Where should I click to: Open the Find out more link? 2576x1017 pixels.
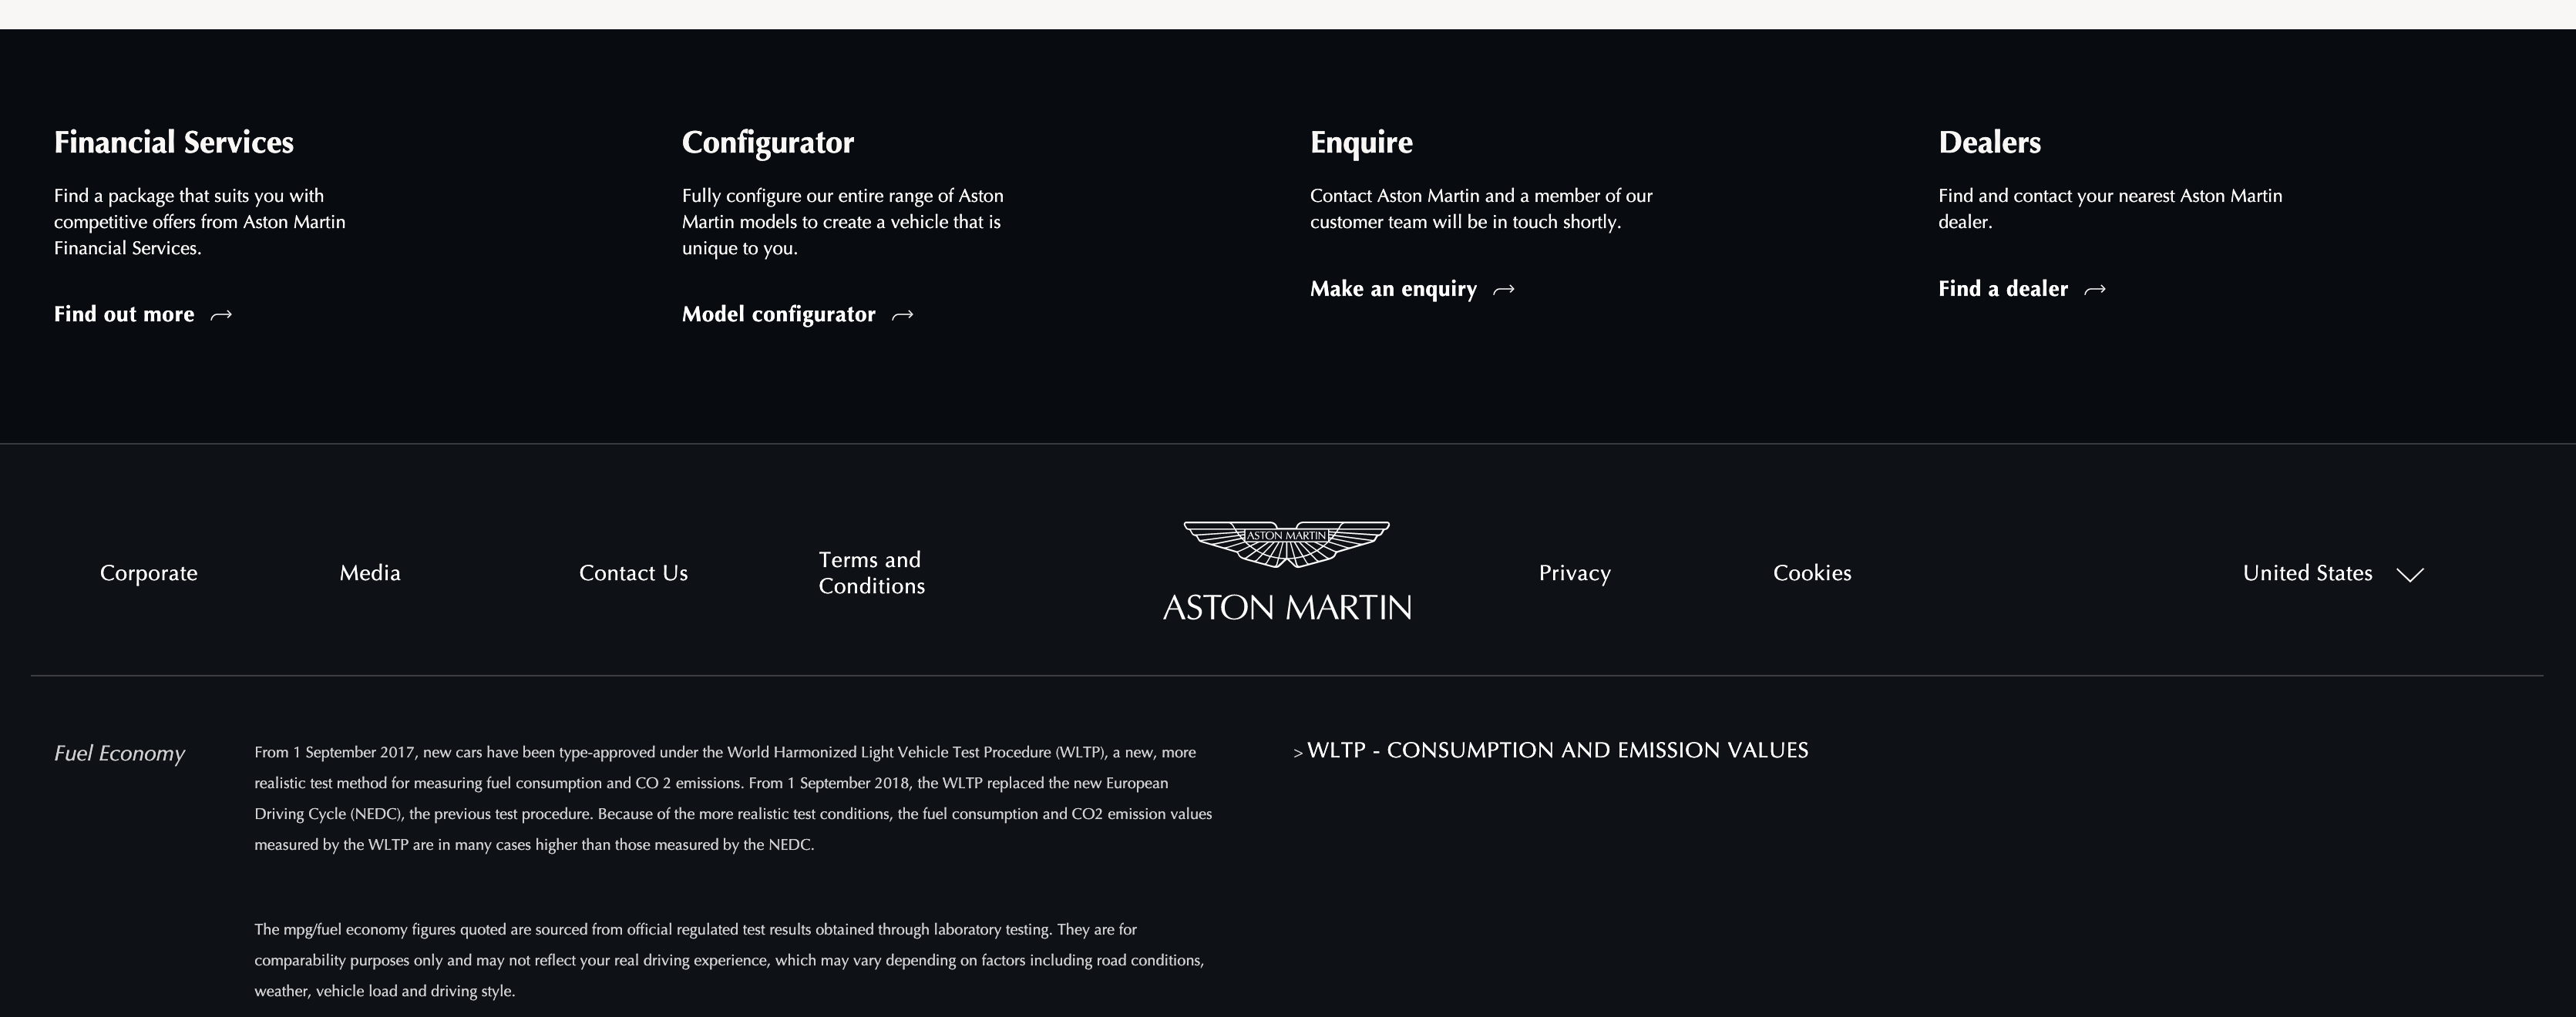point(143,314)
